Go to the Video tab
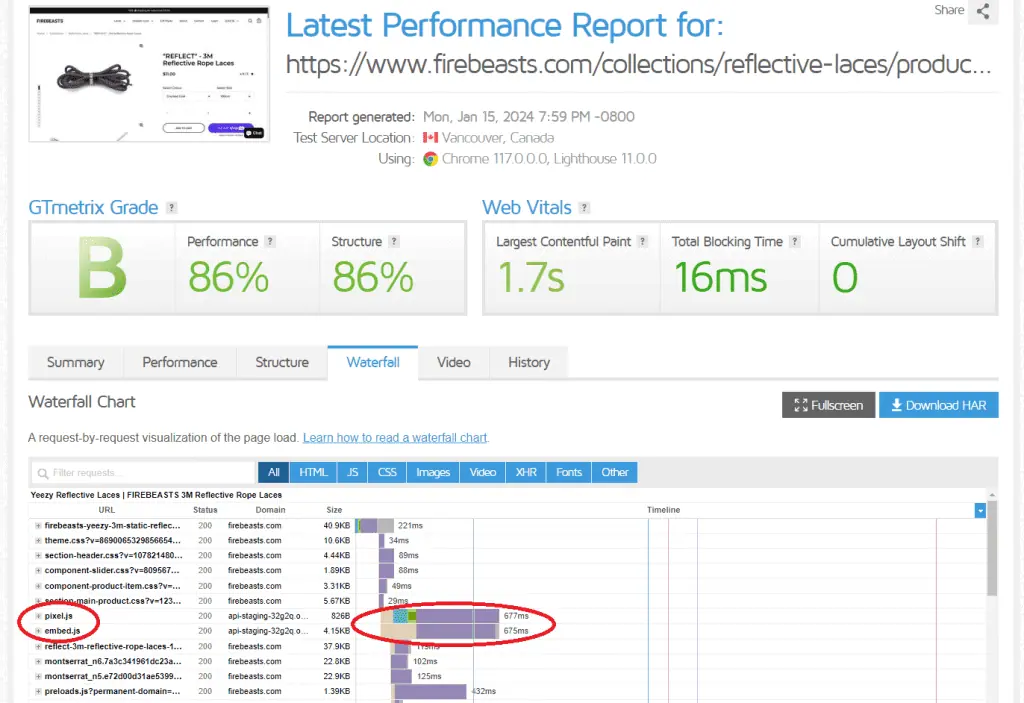Viewport: 1024px width, 703px height. (x=453, y=363)
